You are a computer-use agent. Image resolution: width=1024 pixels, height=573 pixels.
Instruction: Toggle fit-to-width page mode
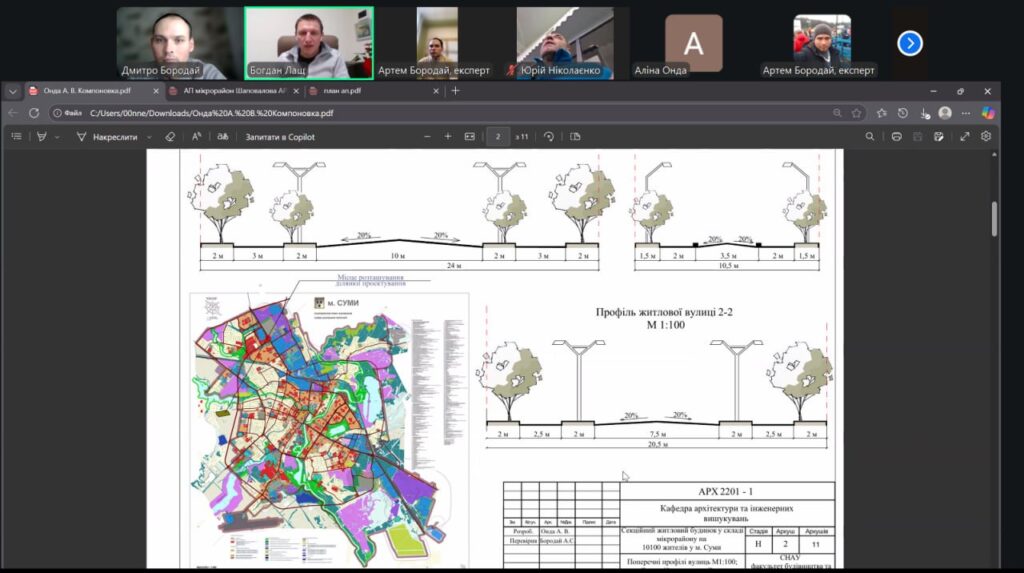click(x=470, y=136)
